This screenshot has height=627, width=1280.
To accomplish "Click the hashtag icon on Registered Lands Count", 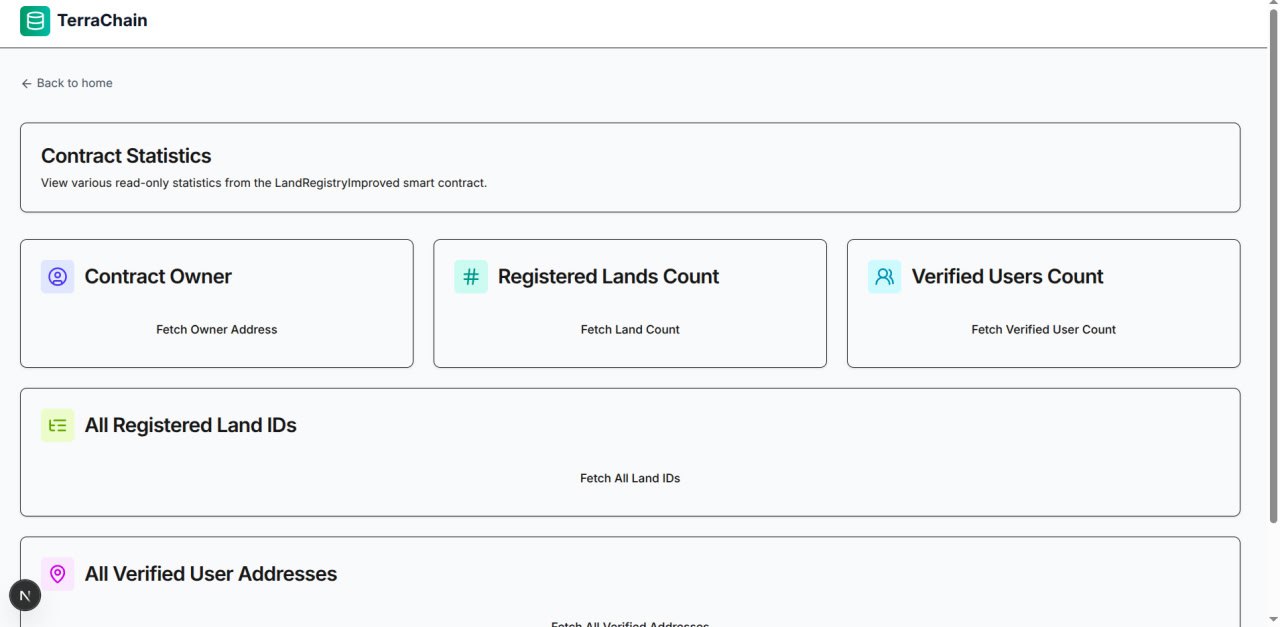I will (470, 276).
